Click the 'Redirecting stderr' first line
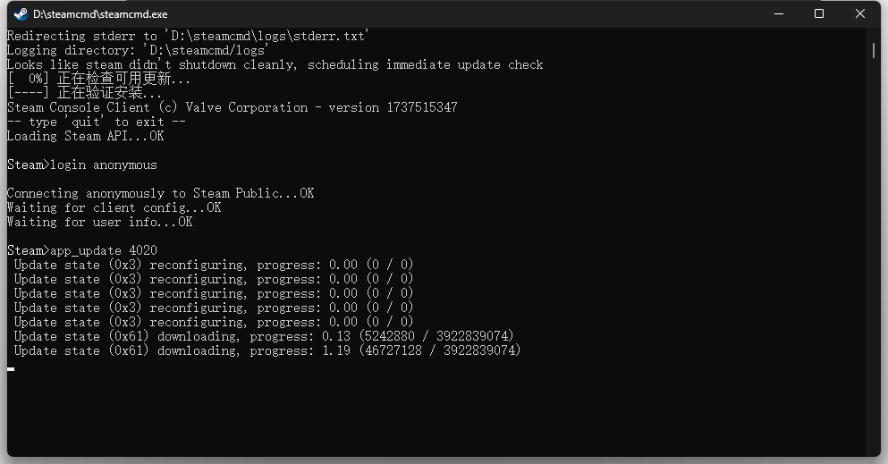Screen dimensions: 888x464 point(188,36)
